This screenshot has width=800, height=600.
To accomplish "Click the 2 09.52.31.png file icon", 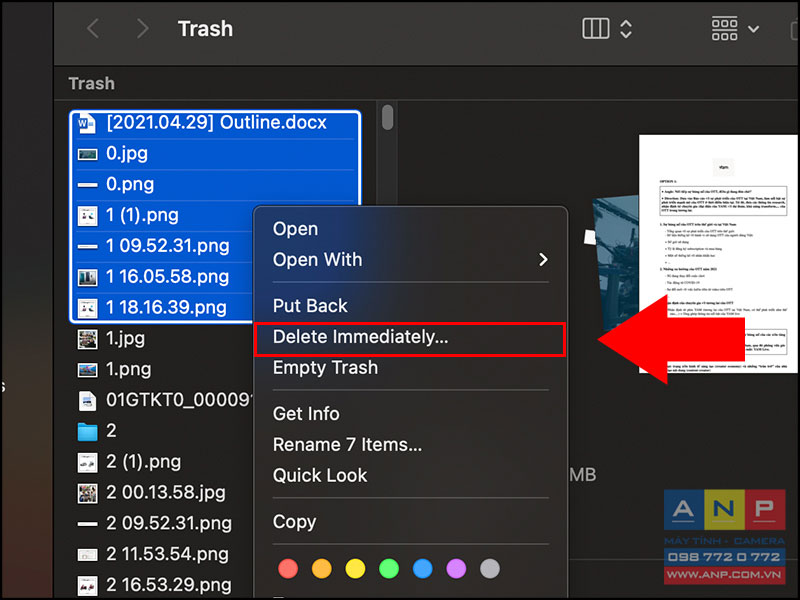I will (x=87, y=524).
